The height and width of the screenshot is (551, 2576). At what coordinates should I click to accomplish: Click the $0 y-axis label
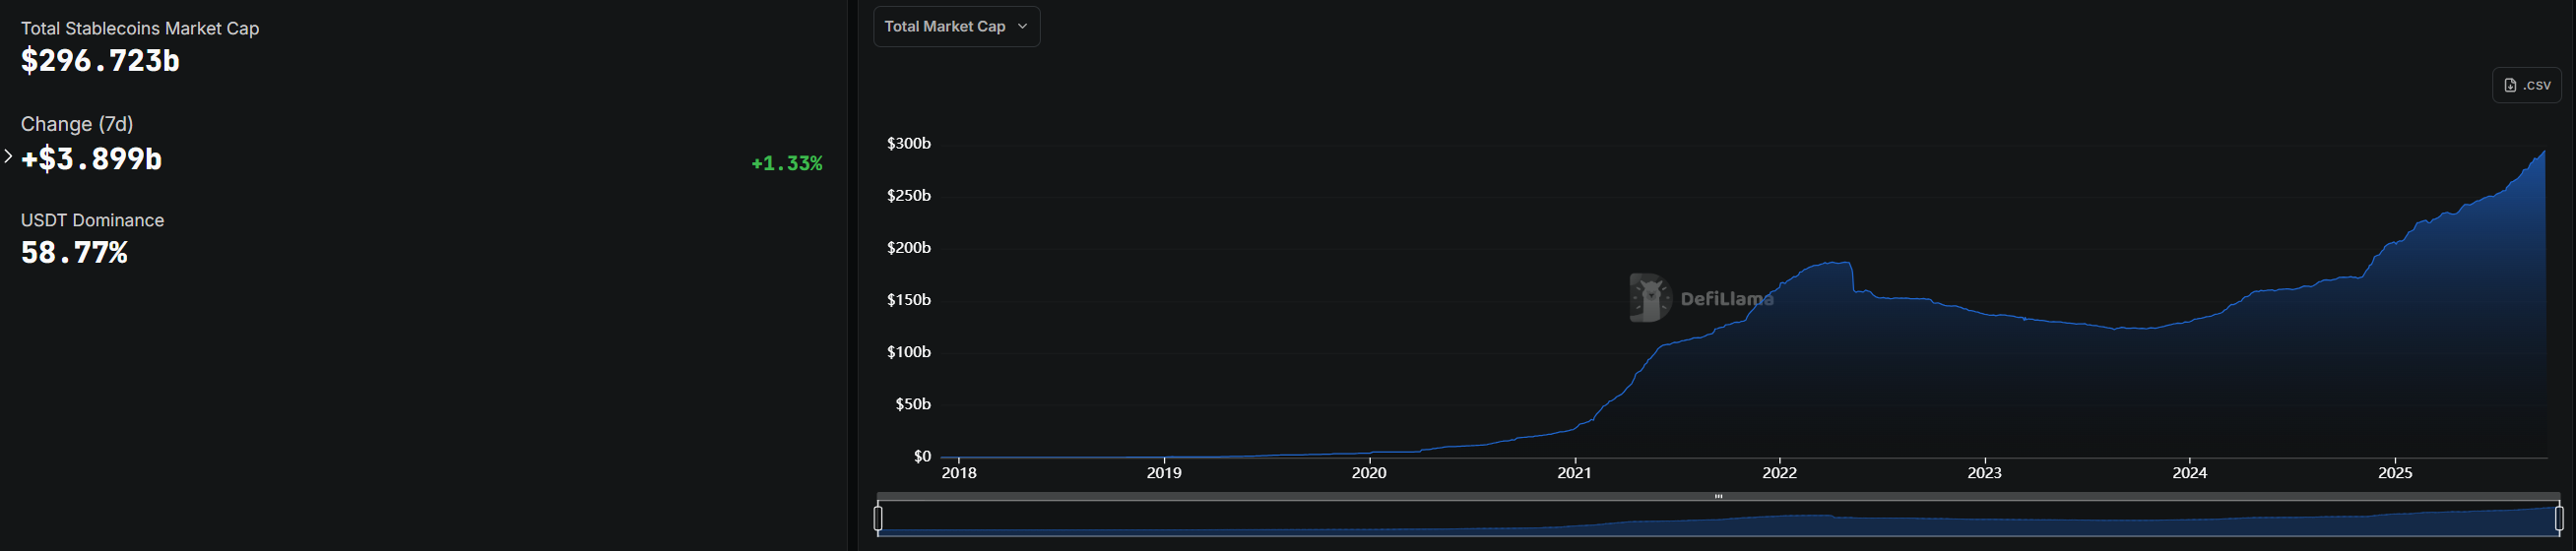click(921, 456)
